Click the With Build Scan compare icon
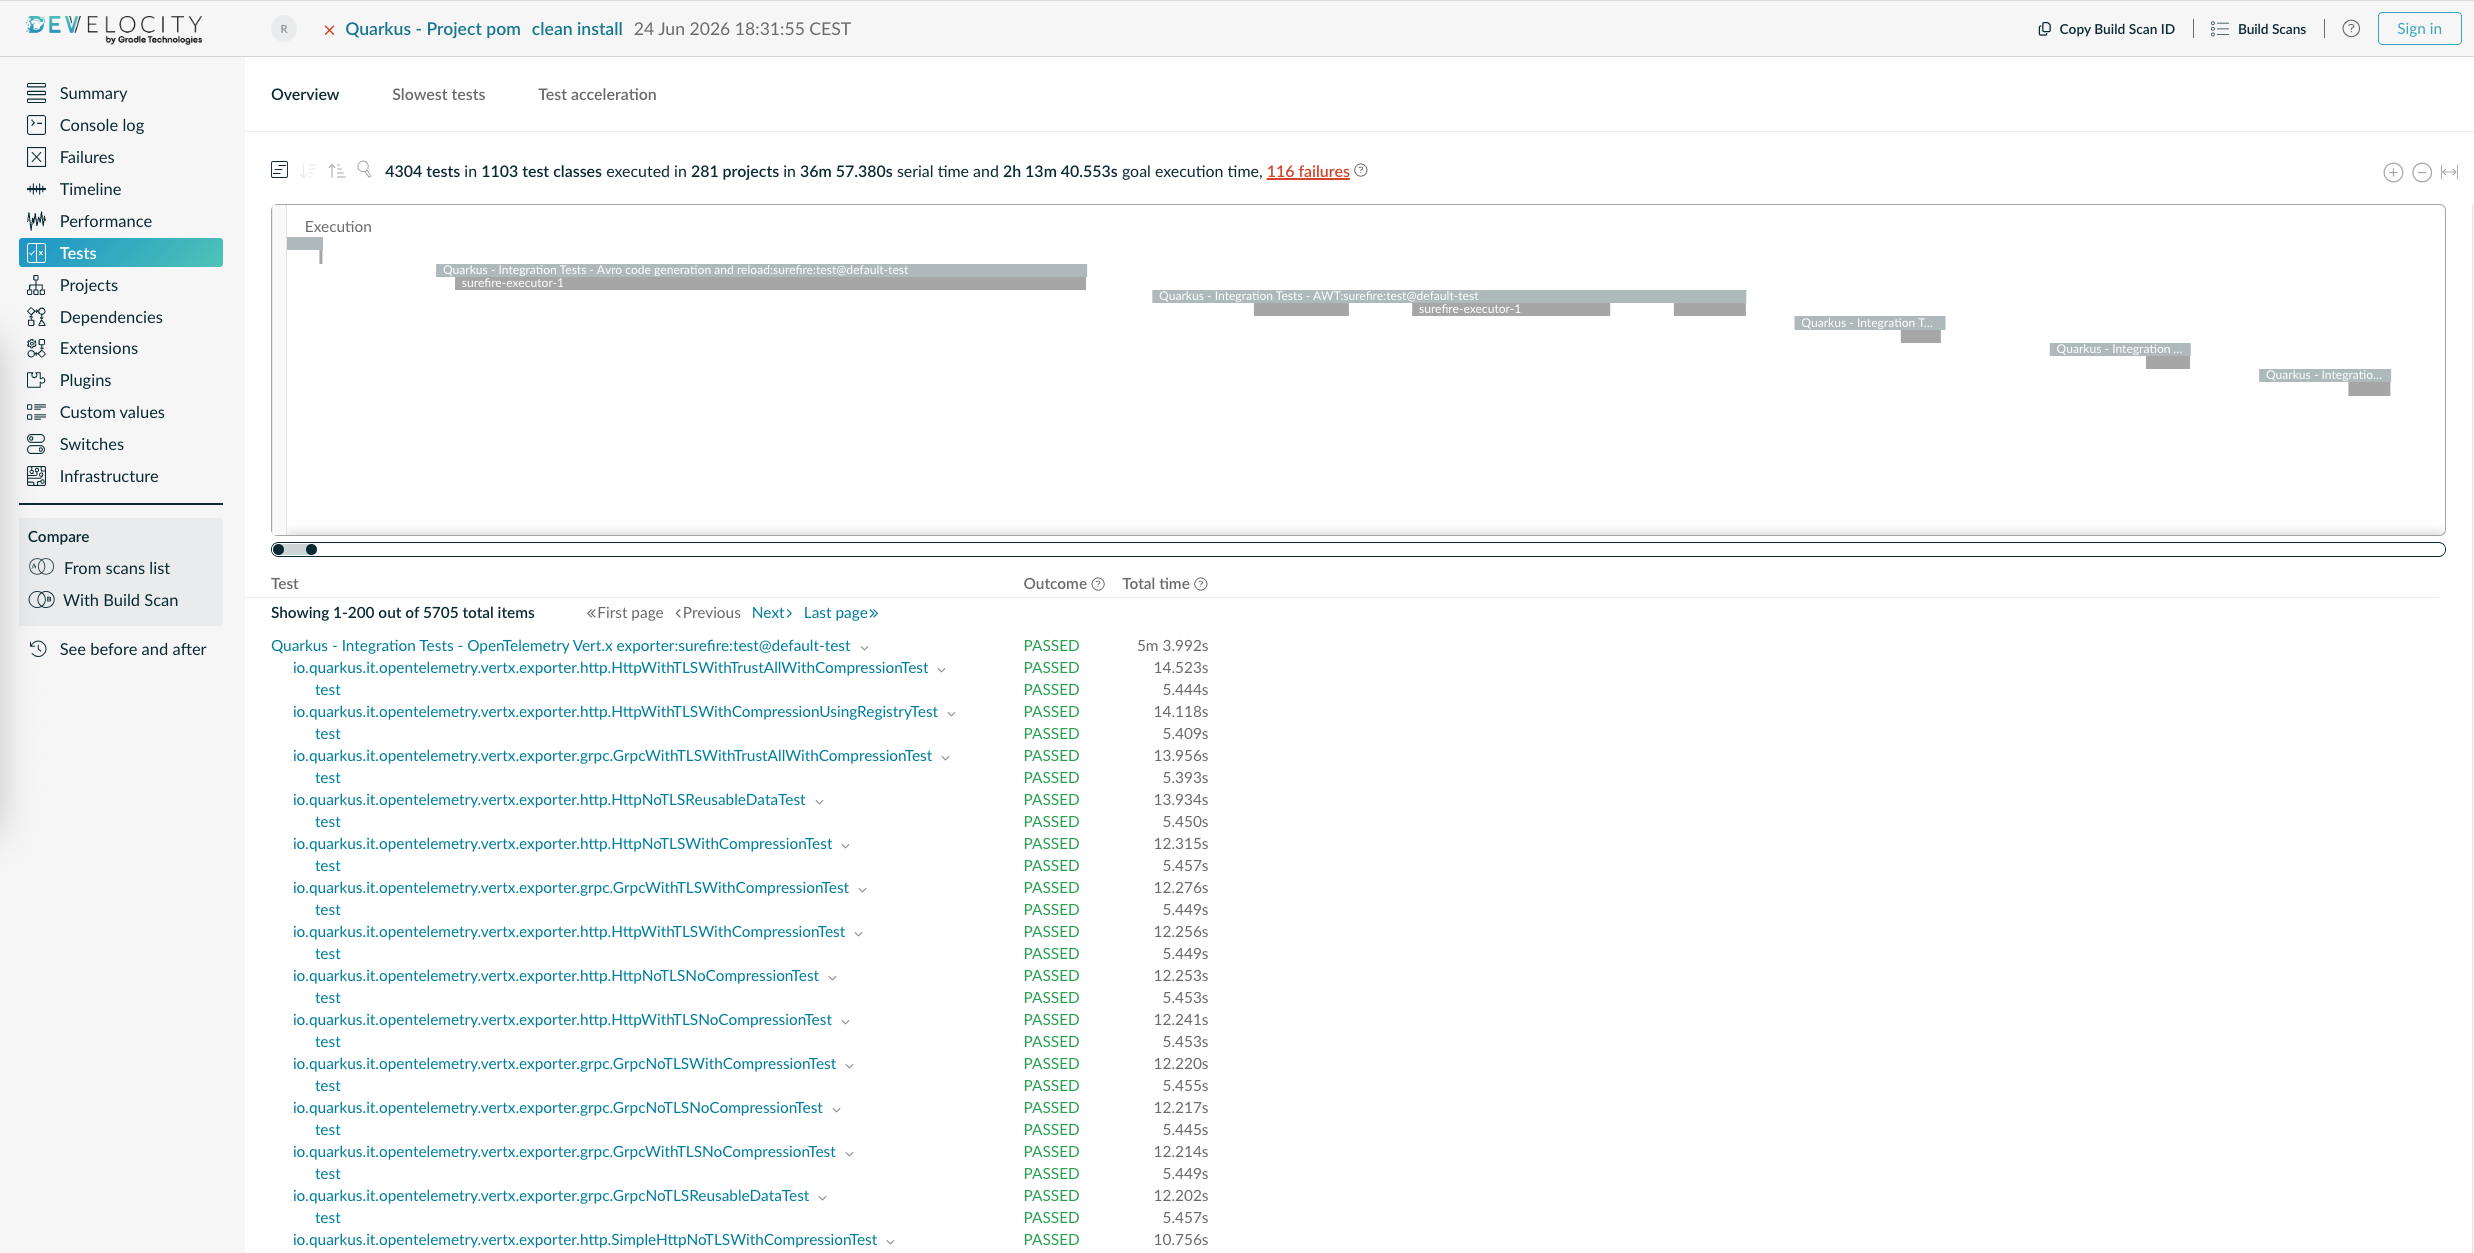The image size is (2474, 1253). click(42, 600)
